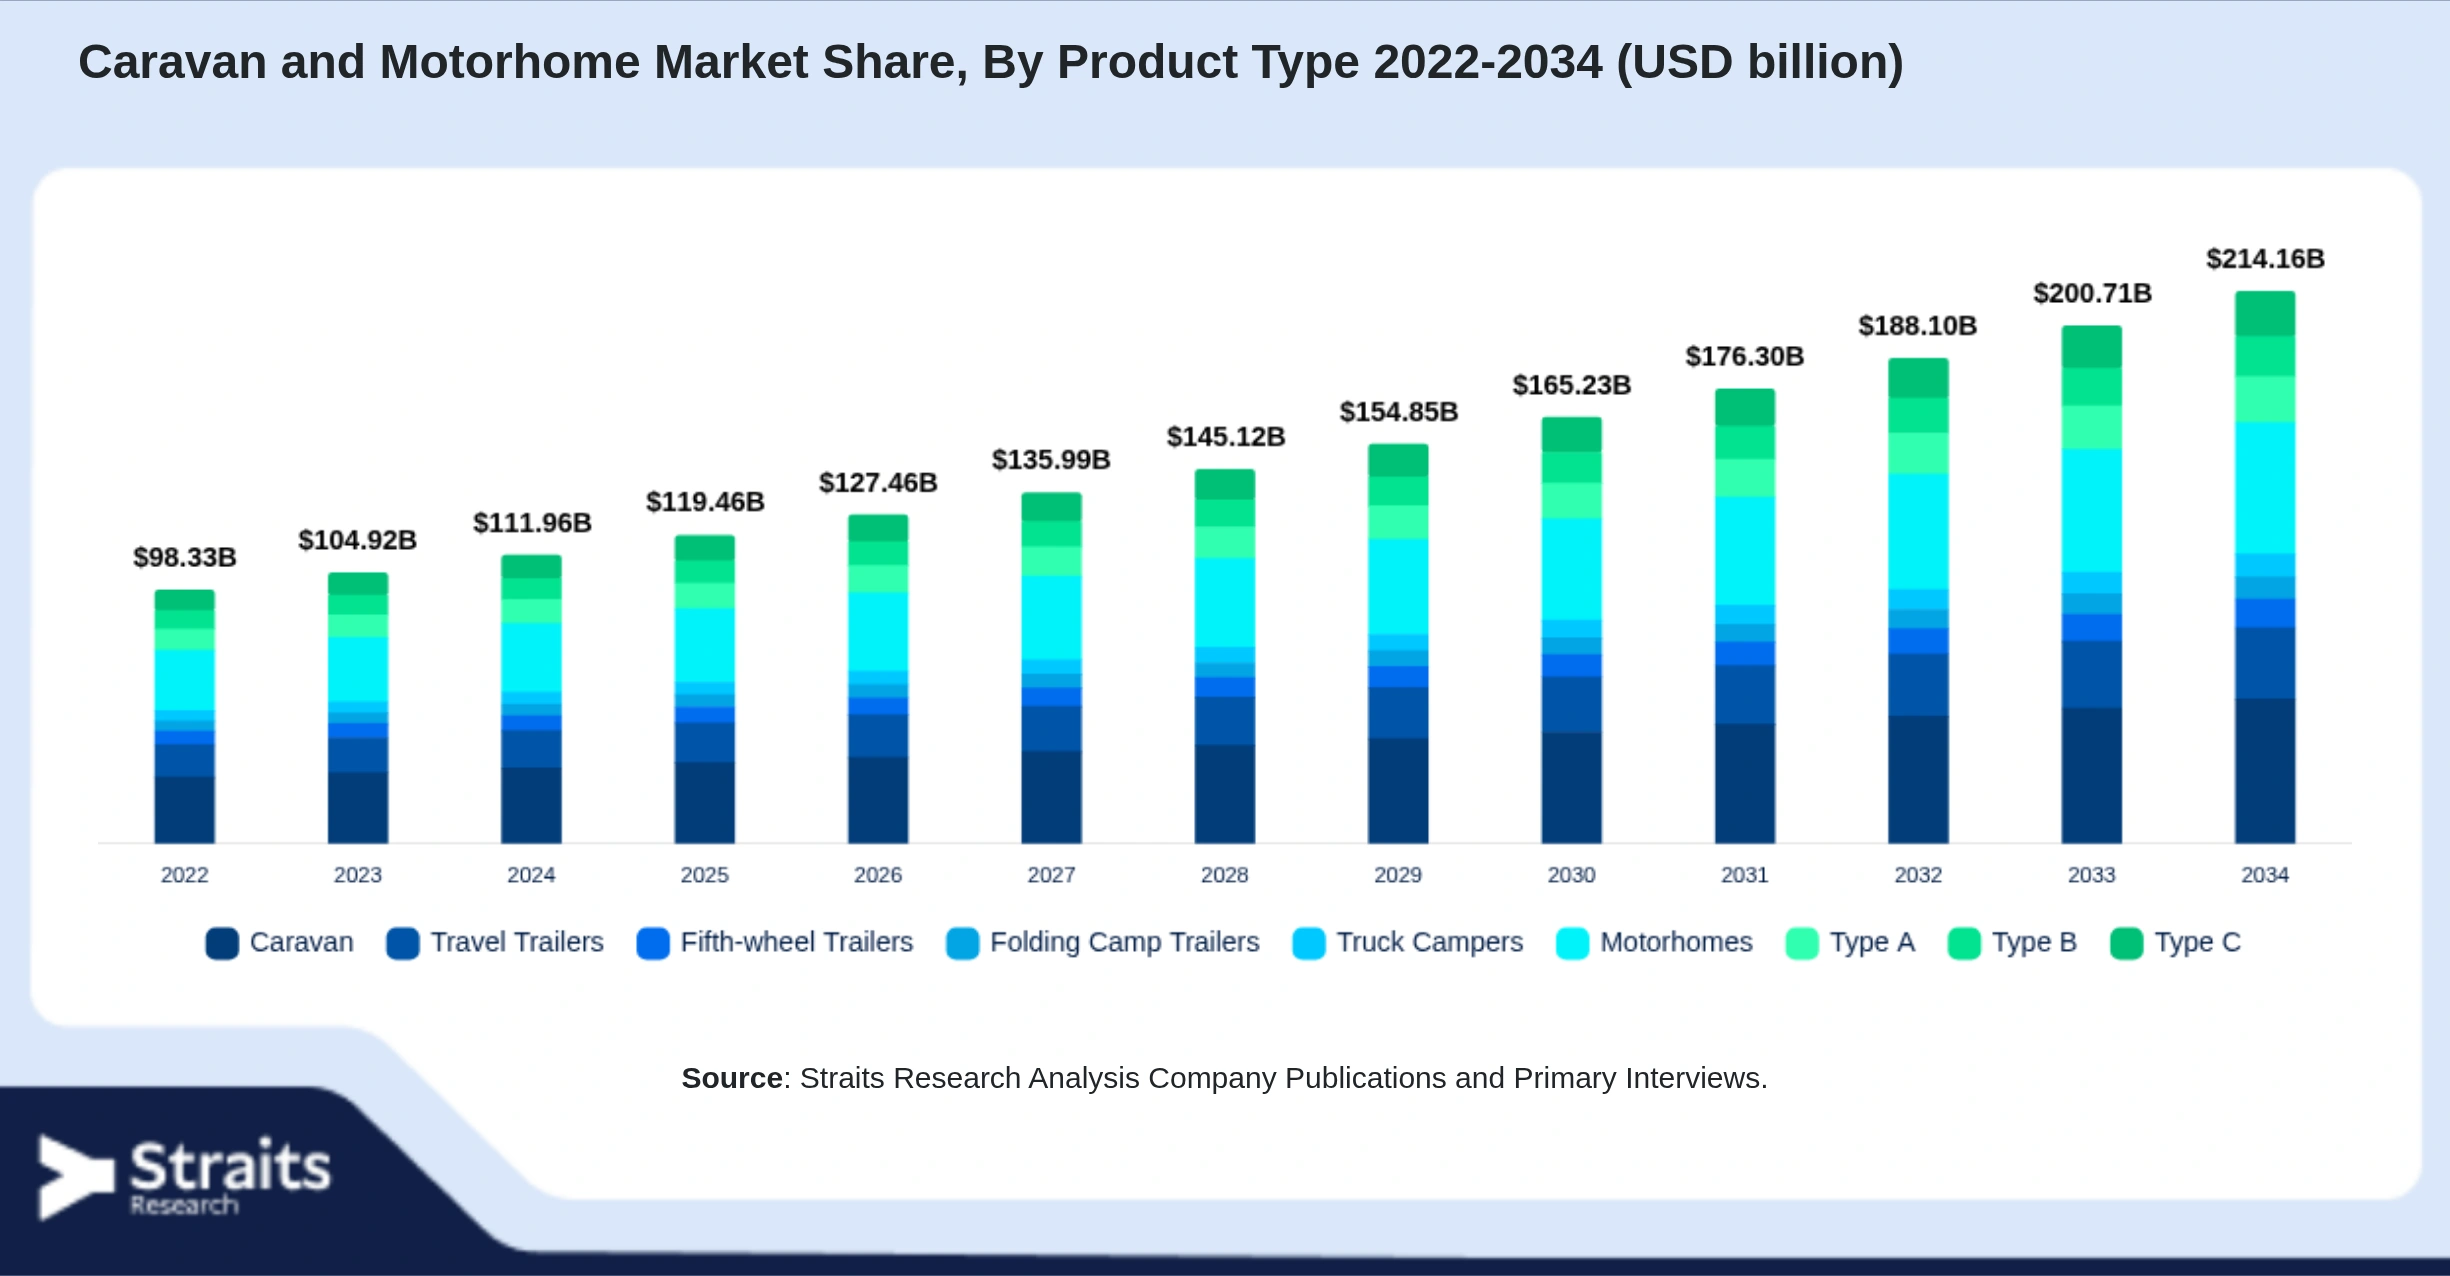Screen dimensions: 2450x1276
Task: Select the 2034 axis label
Action: tap(2265, 875)
